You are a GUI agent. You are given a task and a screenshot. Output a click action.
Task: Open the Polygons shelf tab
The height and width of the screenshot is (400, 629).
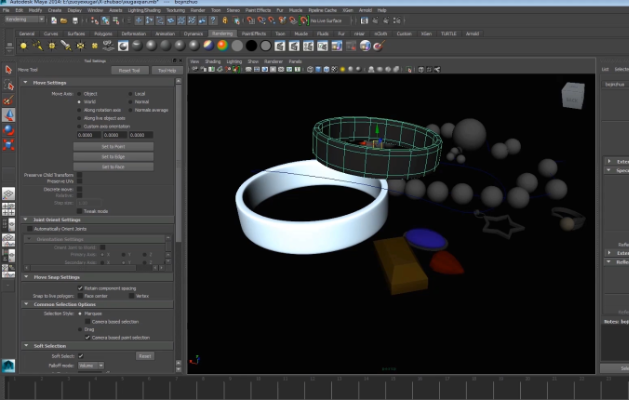click(102, 33)
